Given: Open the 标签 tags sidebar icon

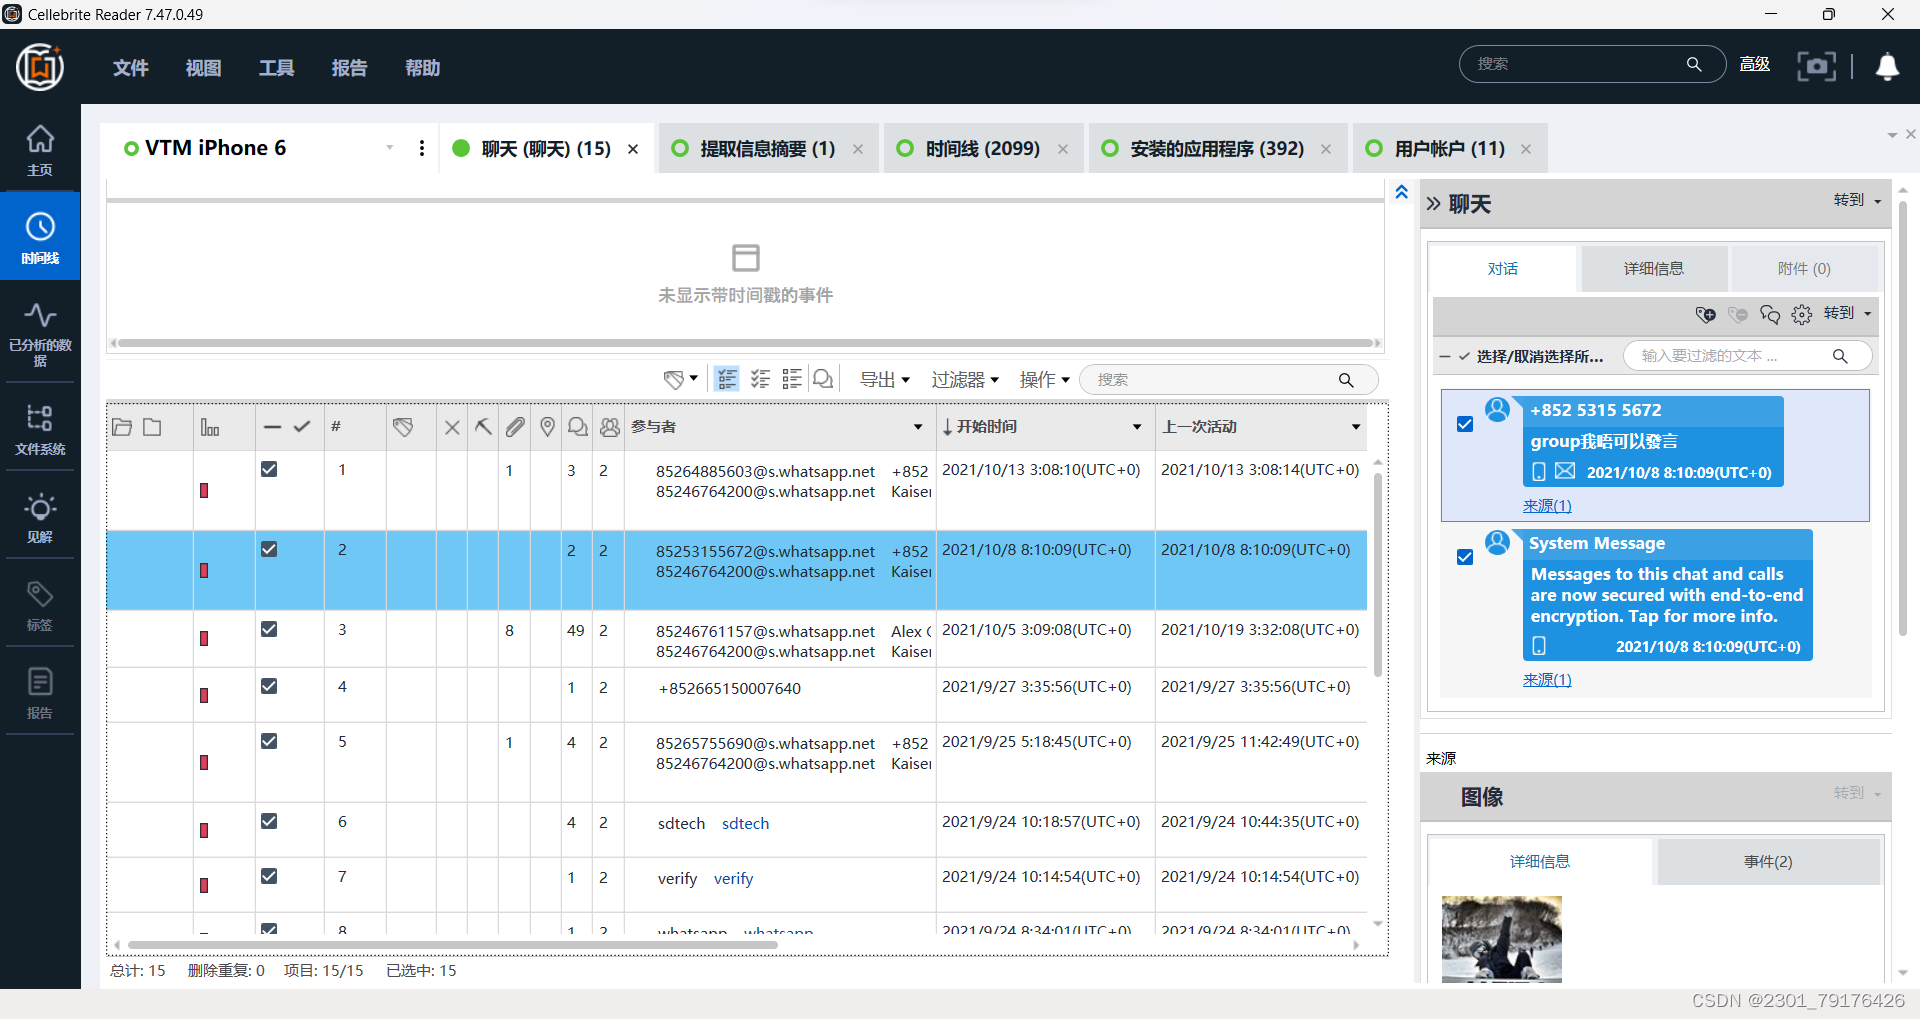Looking at the screenshot, I should point(40,605).
